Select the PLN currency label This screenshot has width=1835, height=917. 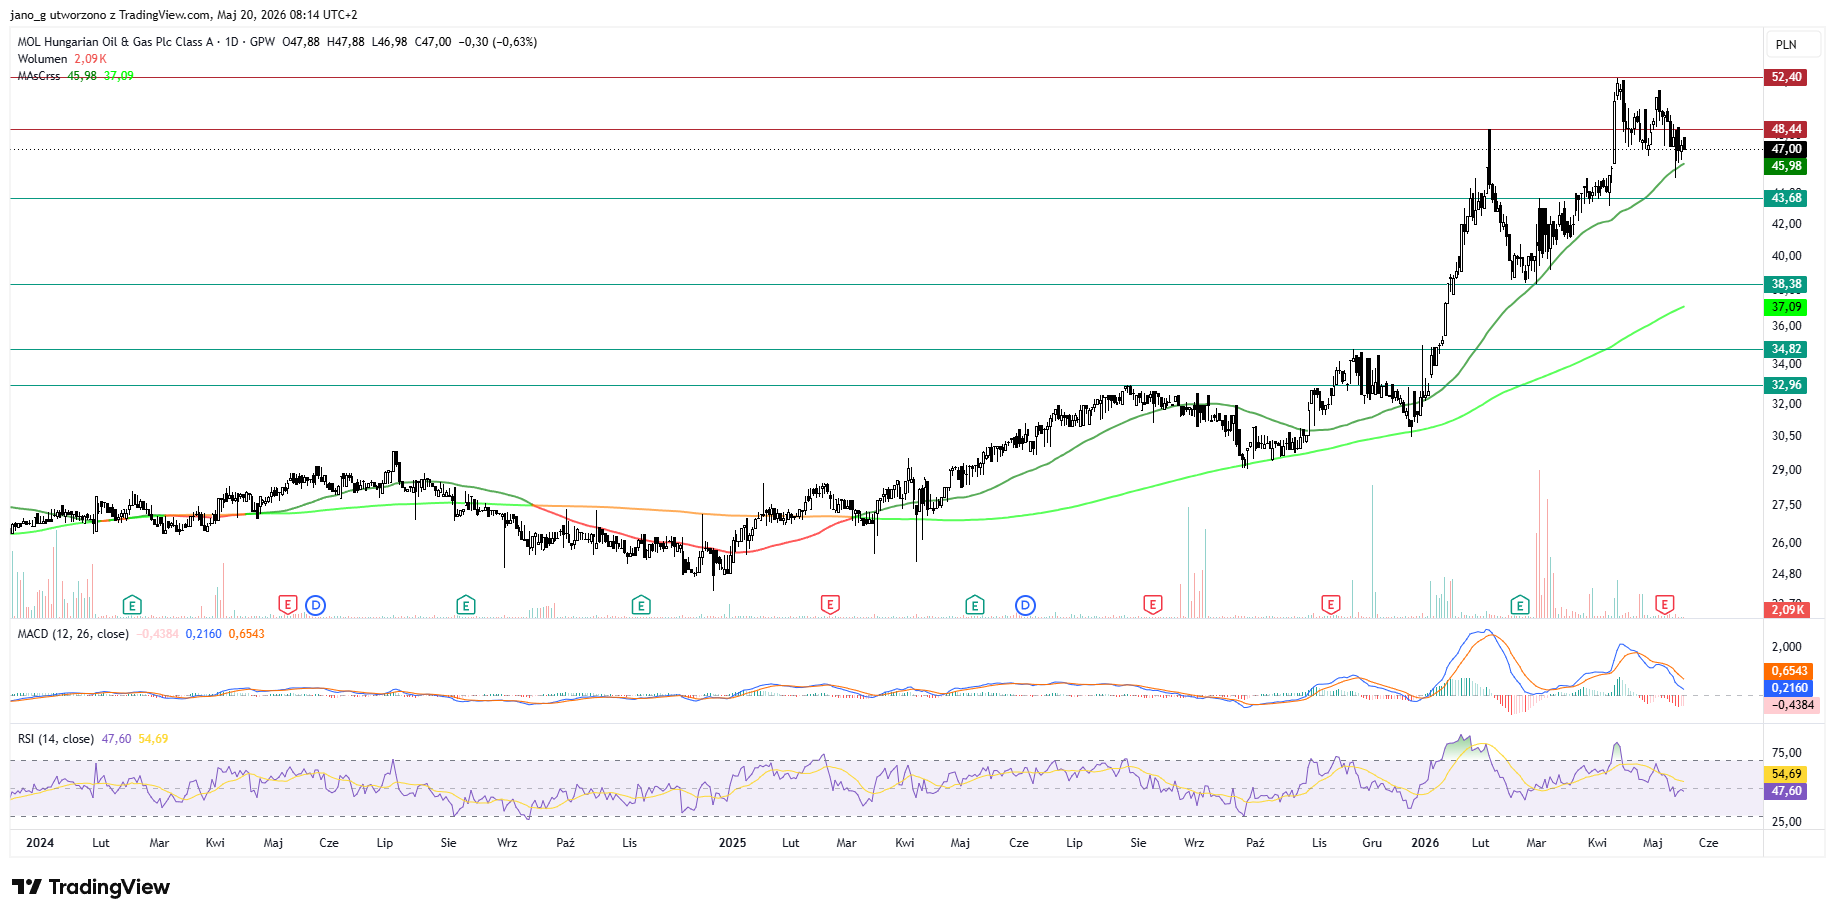coord(1786,44)
